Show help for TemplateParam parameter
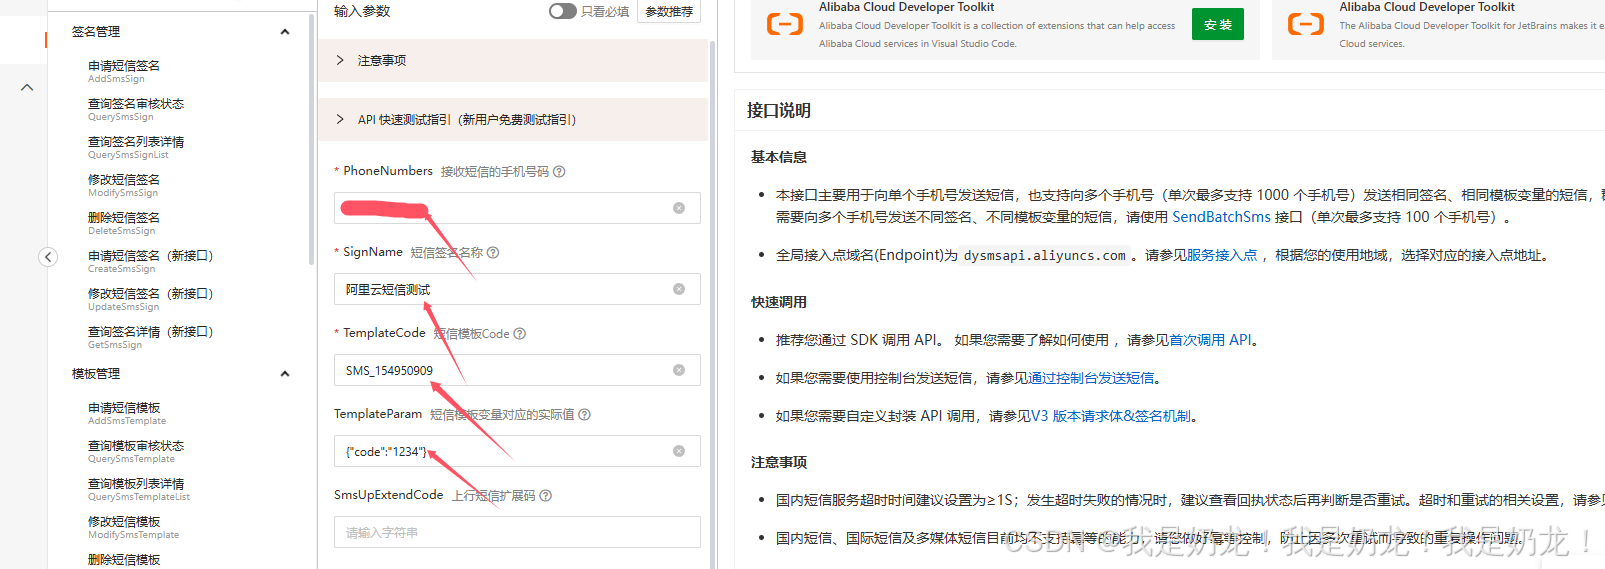The image size is (1605, 569). (x=584, y=415)
